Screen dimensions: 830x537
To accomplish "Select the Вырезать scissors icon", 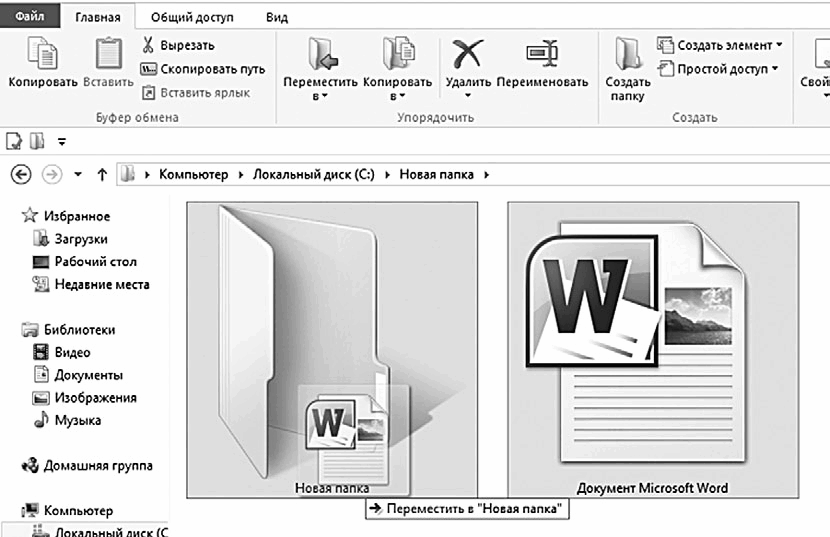I will coord(148,44).
